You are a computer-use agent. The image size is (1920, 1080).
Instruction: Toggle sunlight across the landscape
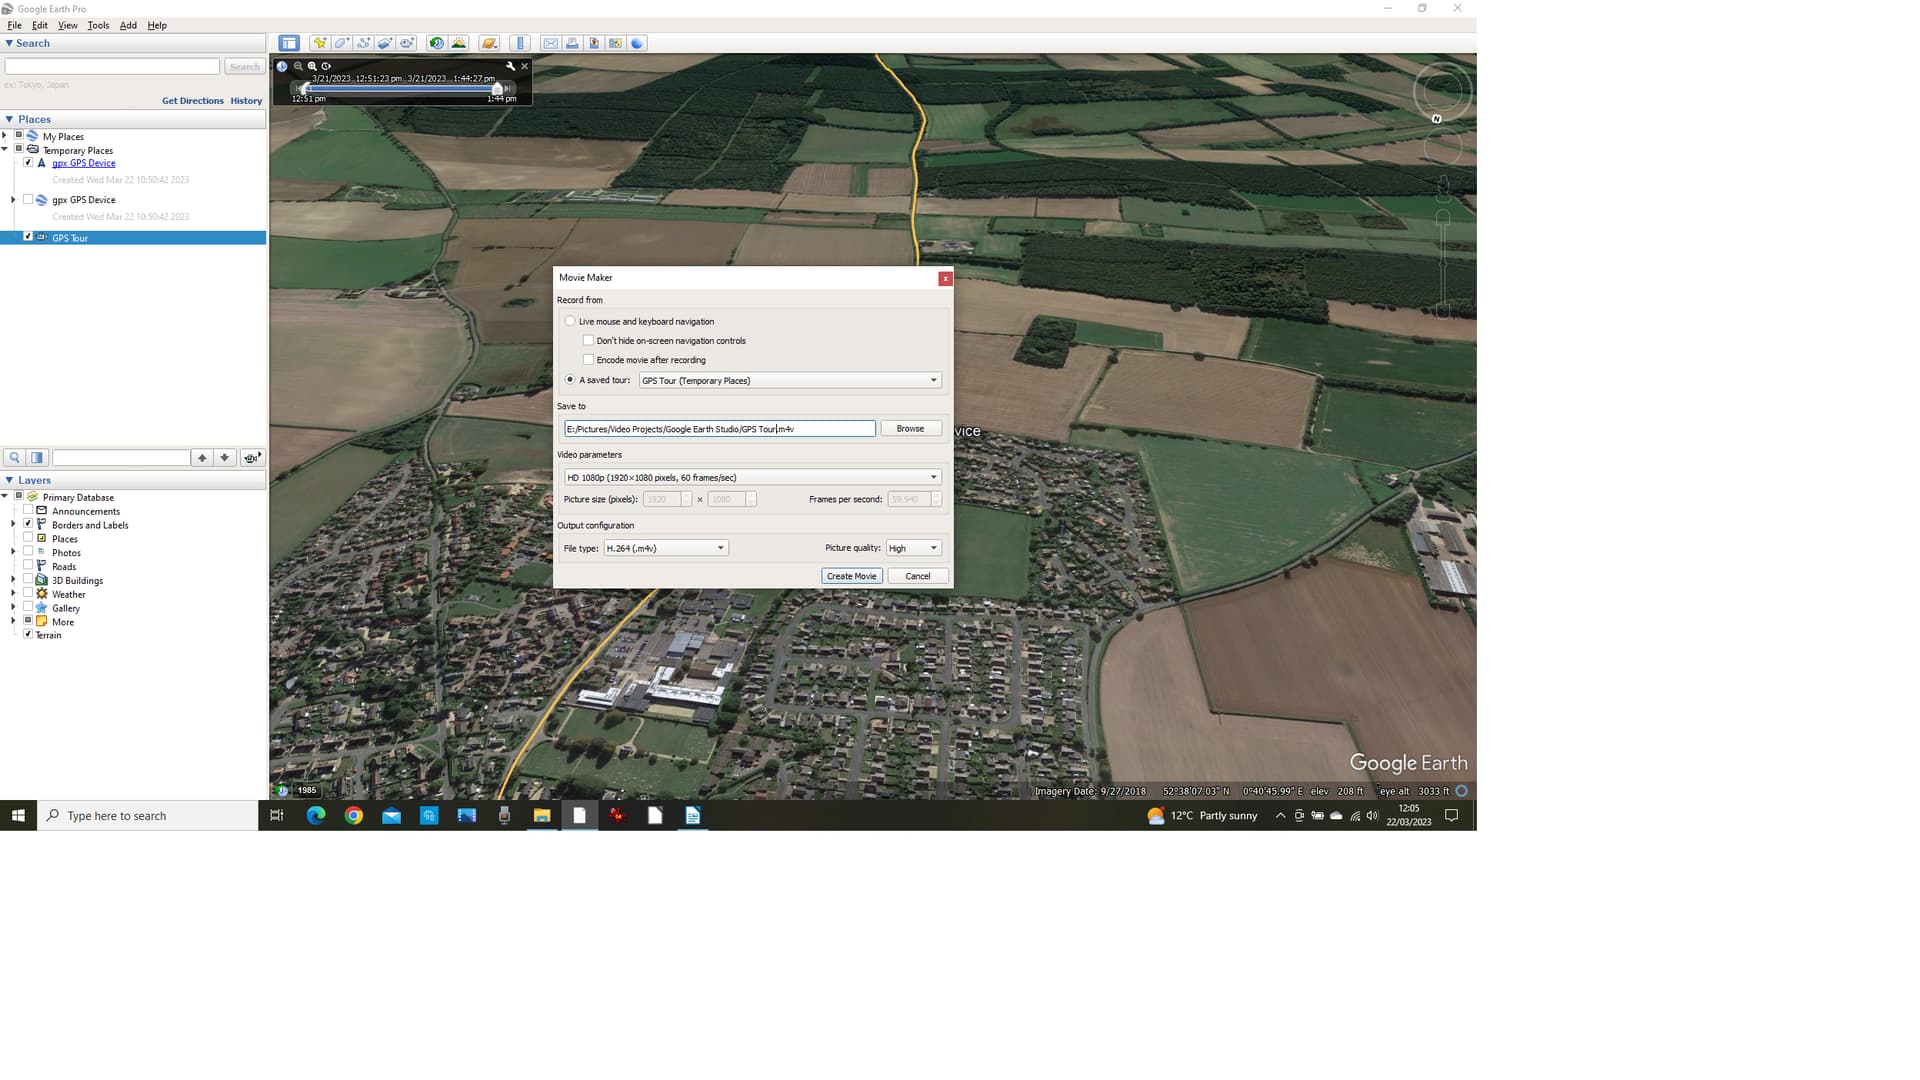(458, 43)
